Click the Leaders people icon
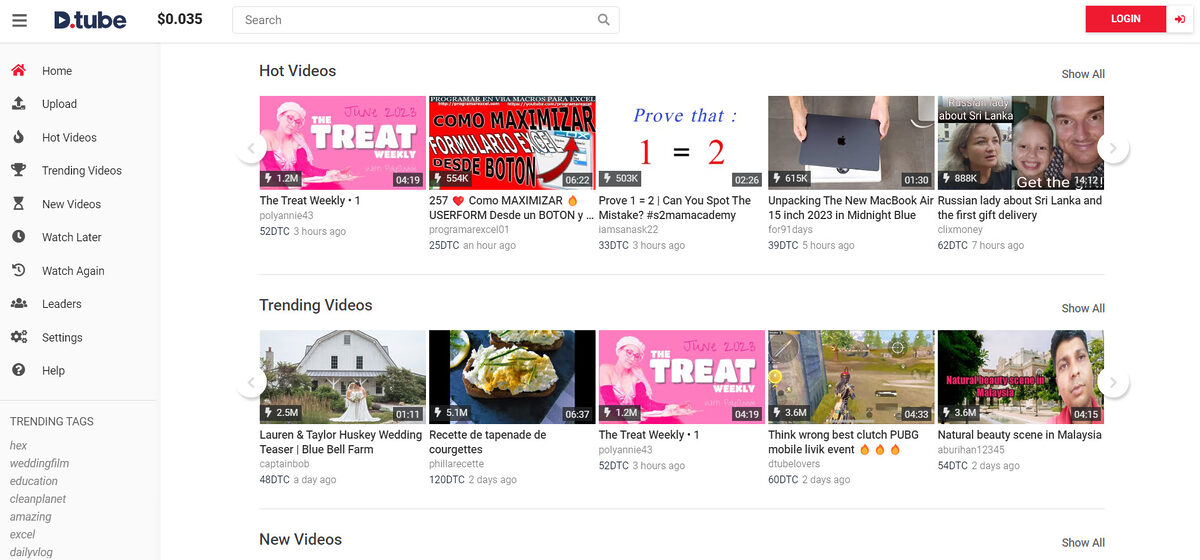The width and height of the screenshot is (1200, 560). pyautogui.click(x=18, y=304)
